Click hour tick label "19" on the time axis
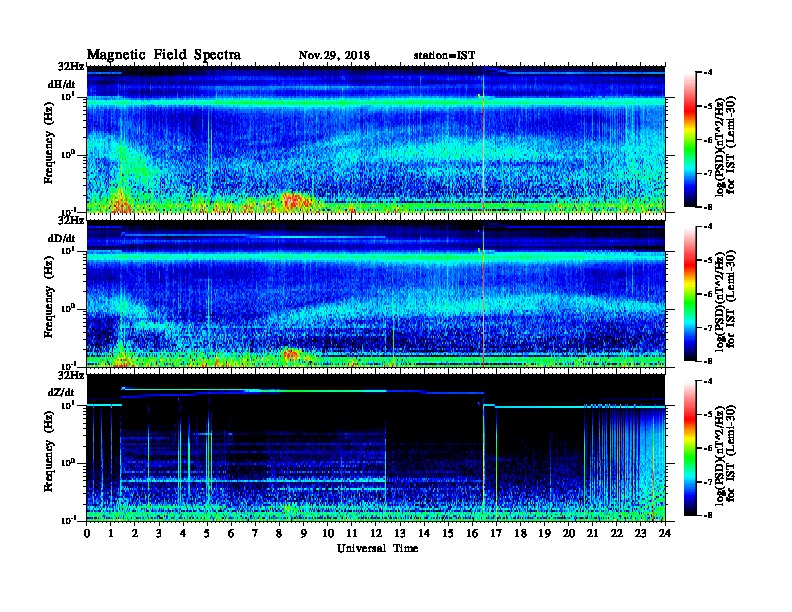The width and height of the screenshot is (792, 612). coord(544,533)
